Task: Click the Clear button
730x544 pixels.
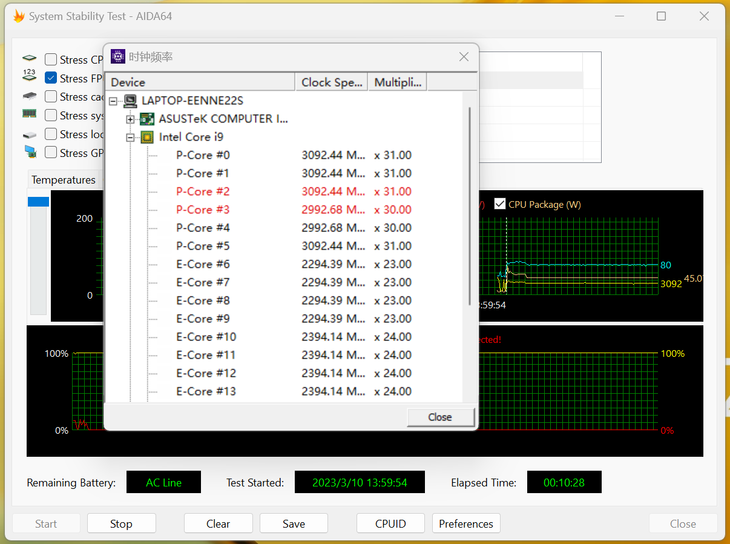Action: [x=218, y=524]
